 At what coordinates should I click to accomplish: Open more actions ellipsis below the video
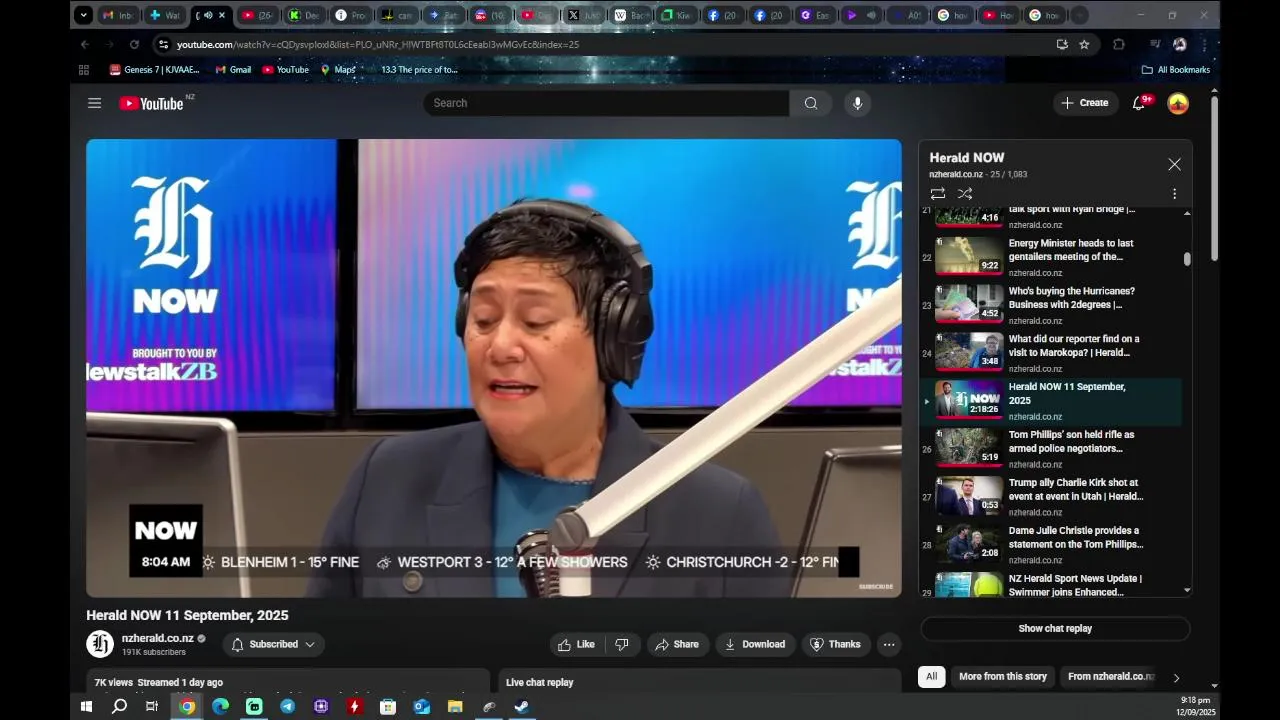pyautogui.click(x=889, y=644)
